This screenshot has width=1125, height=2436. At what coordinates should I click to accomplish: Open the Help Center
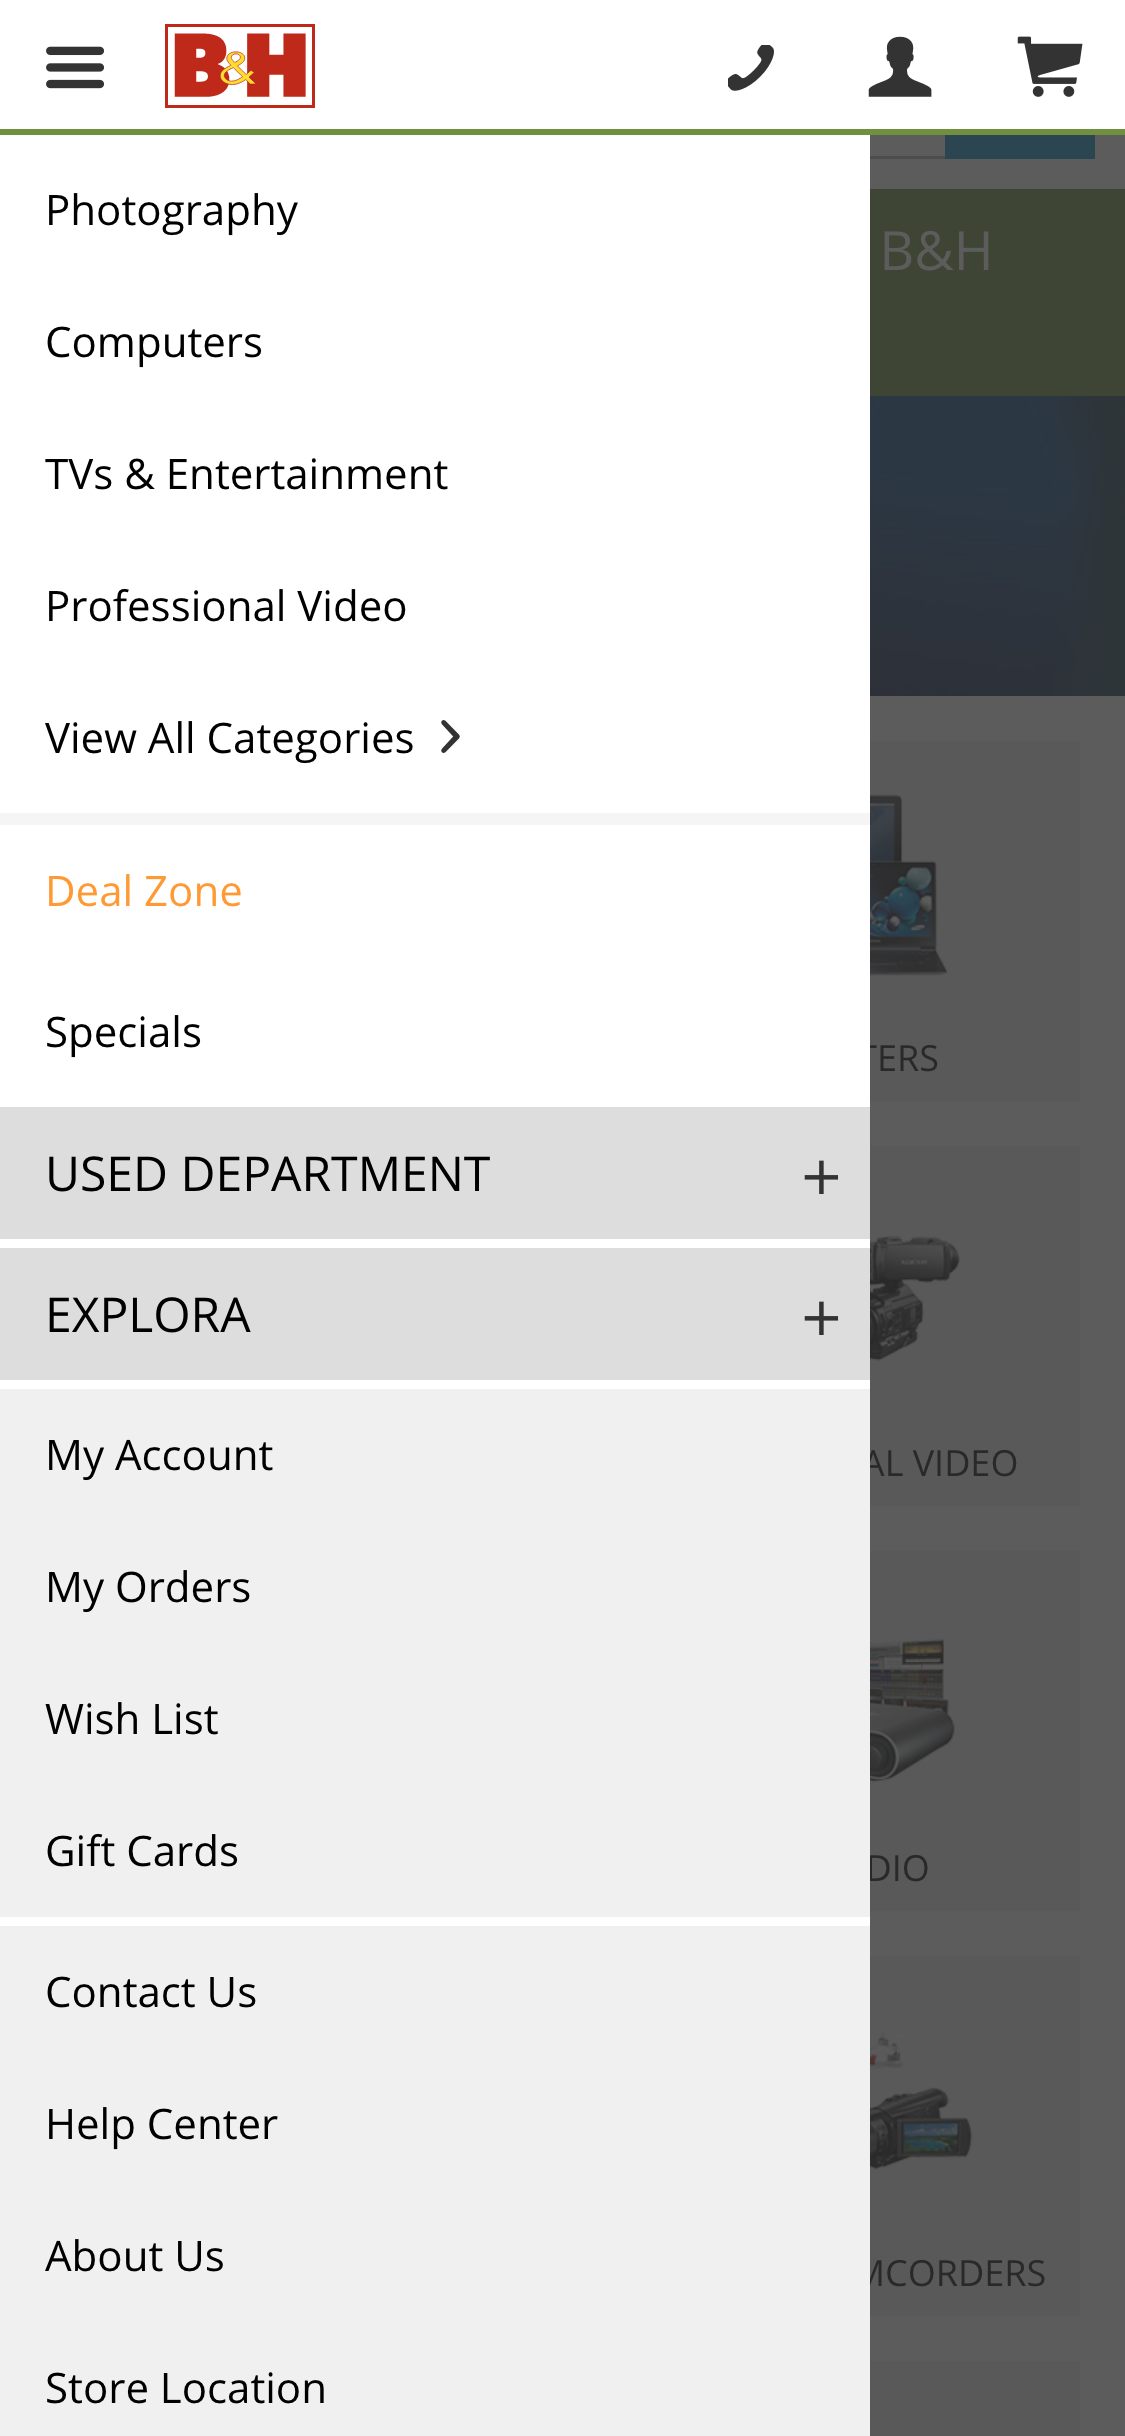[160, 2123]
